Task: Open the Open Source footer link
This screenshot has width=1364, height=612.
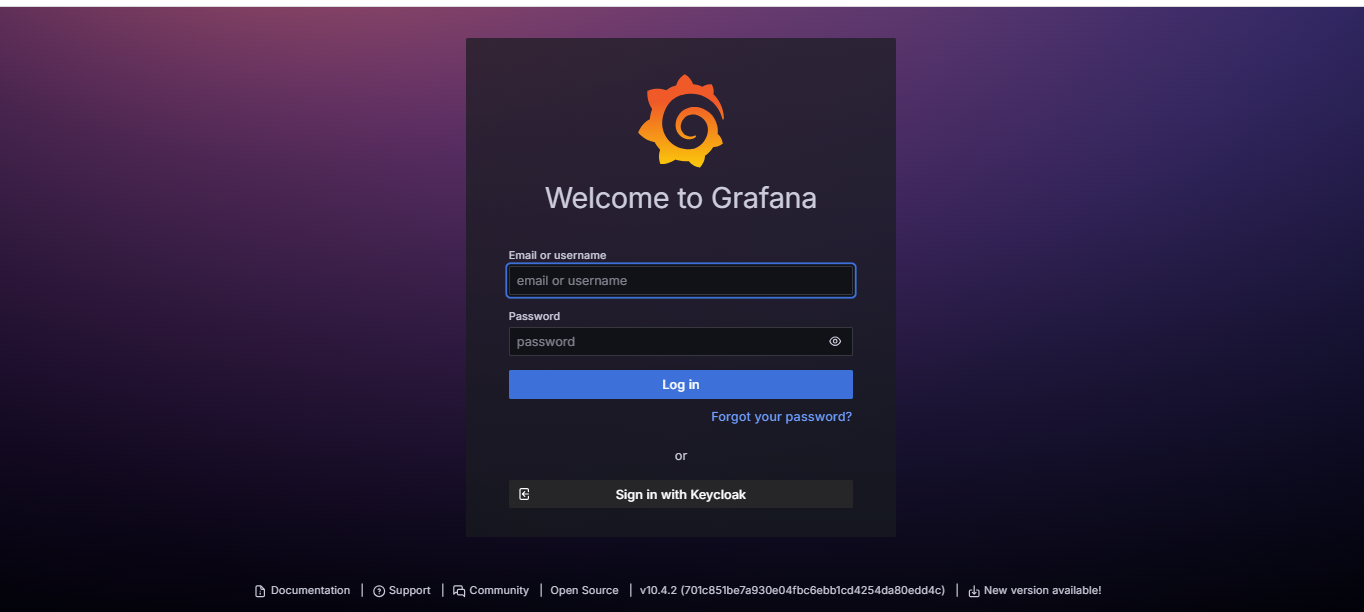Action: pyautogui.click(x=584, y=590)
